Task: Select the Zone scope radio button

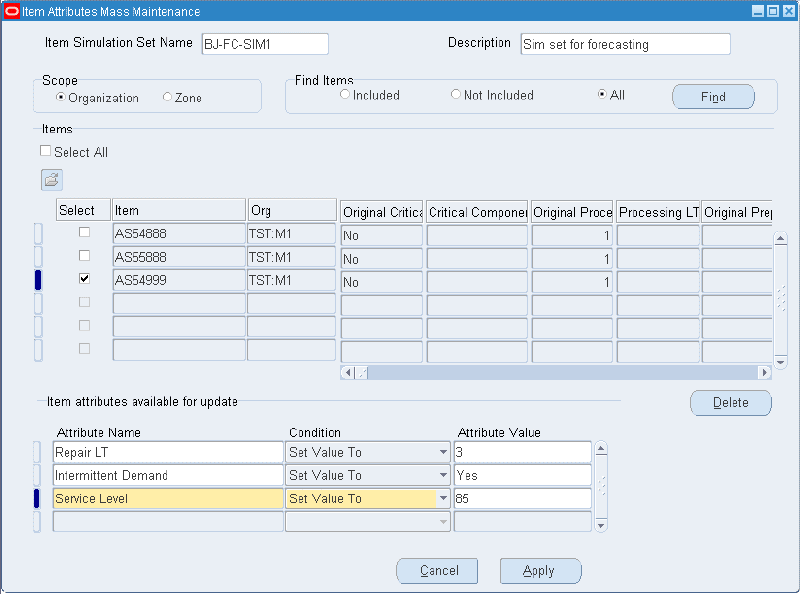Action: click(x=167, y=97)
